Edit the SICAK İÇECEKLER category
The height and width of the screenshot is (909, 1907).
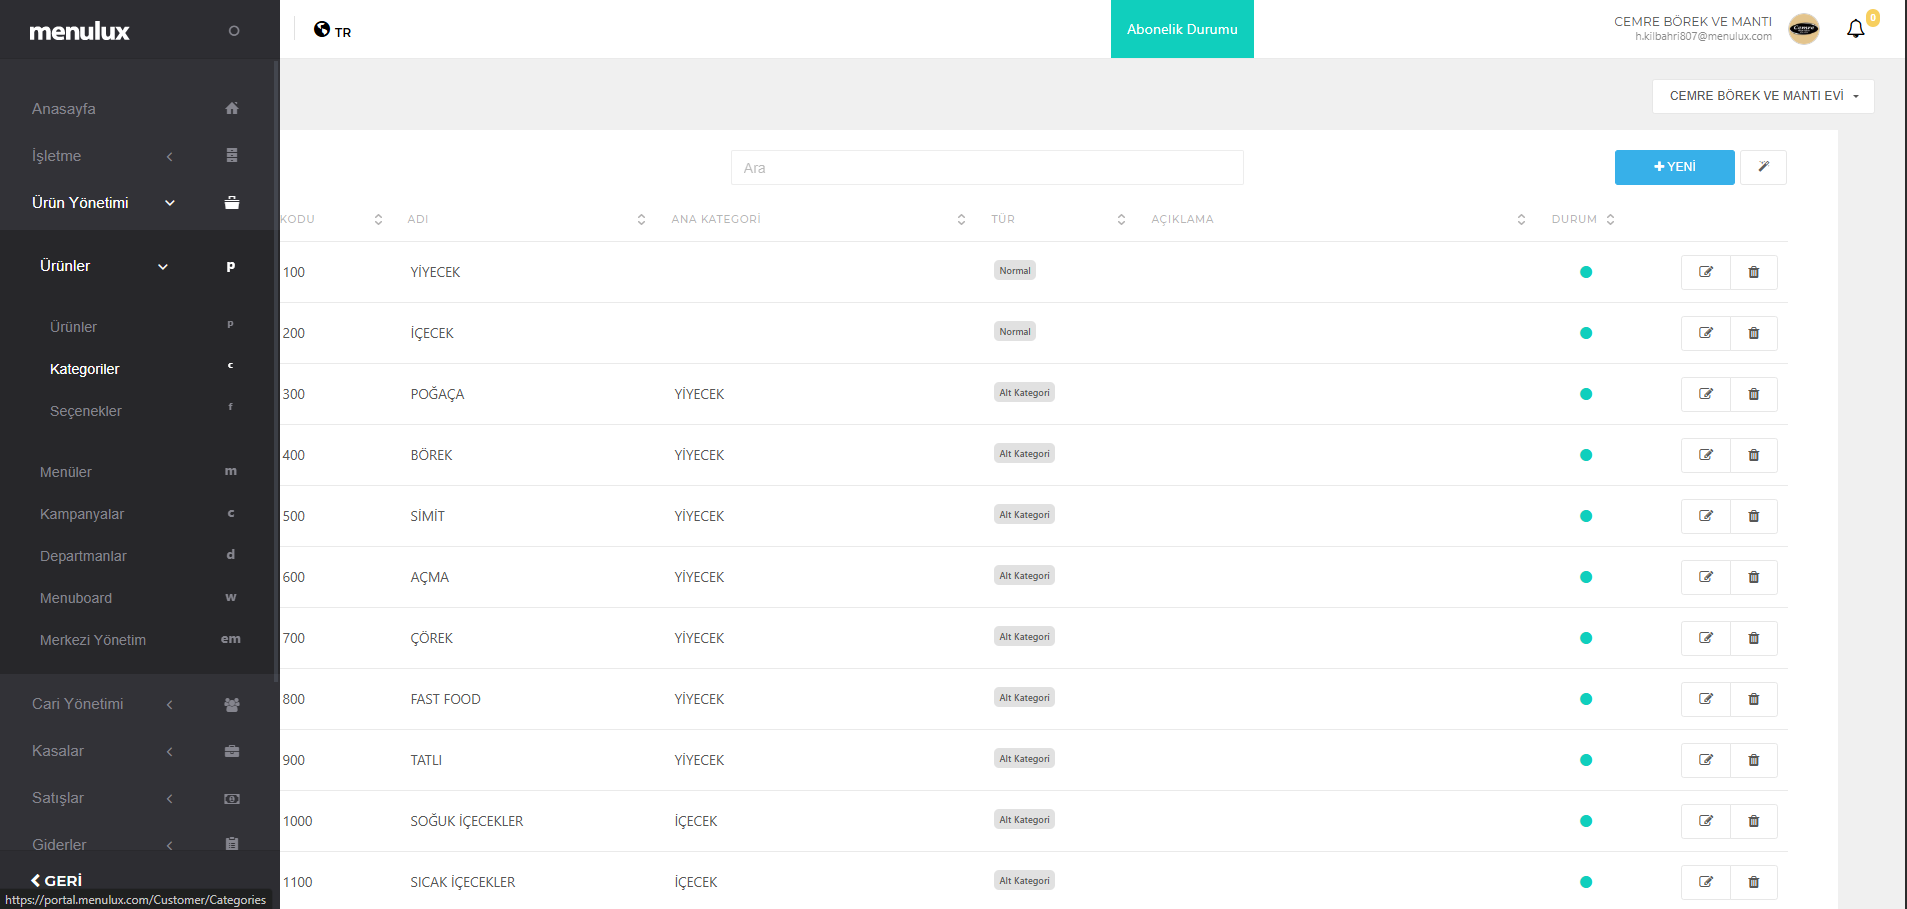point(1706,882)
